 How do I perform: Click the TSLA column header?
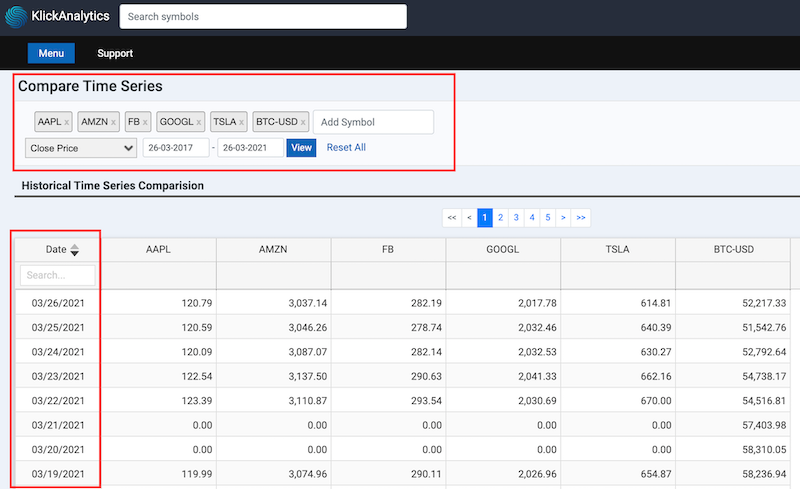coord(617,250)
